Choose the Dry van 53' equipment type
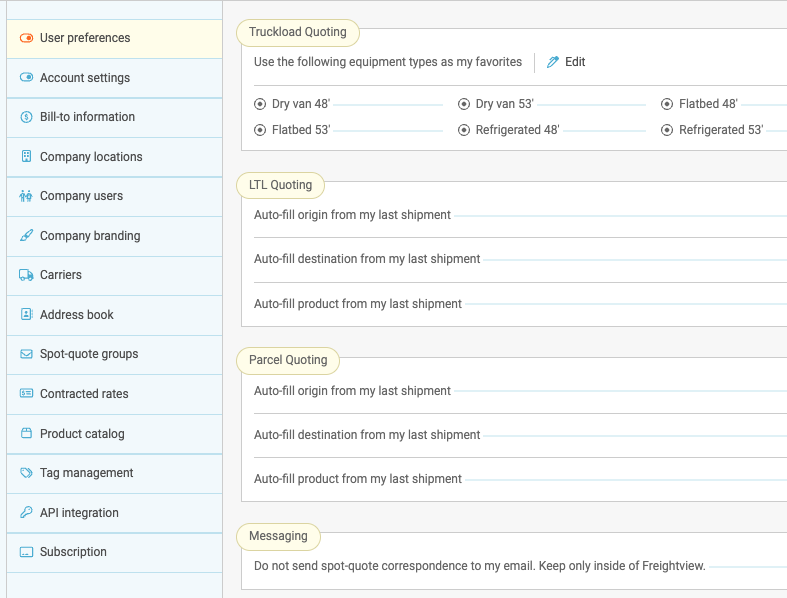 464,104
